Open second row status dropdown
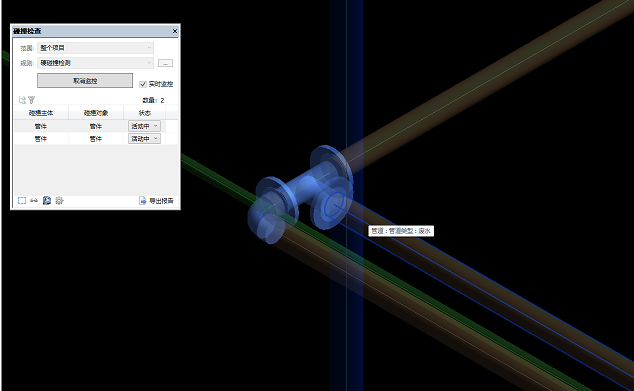 (144, 139)
